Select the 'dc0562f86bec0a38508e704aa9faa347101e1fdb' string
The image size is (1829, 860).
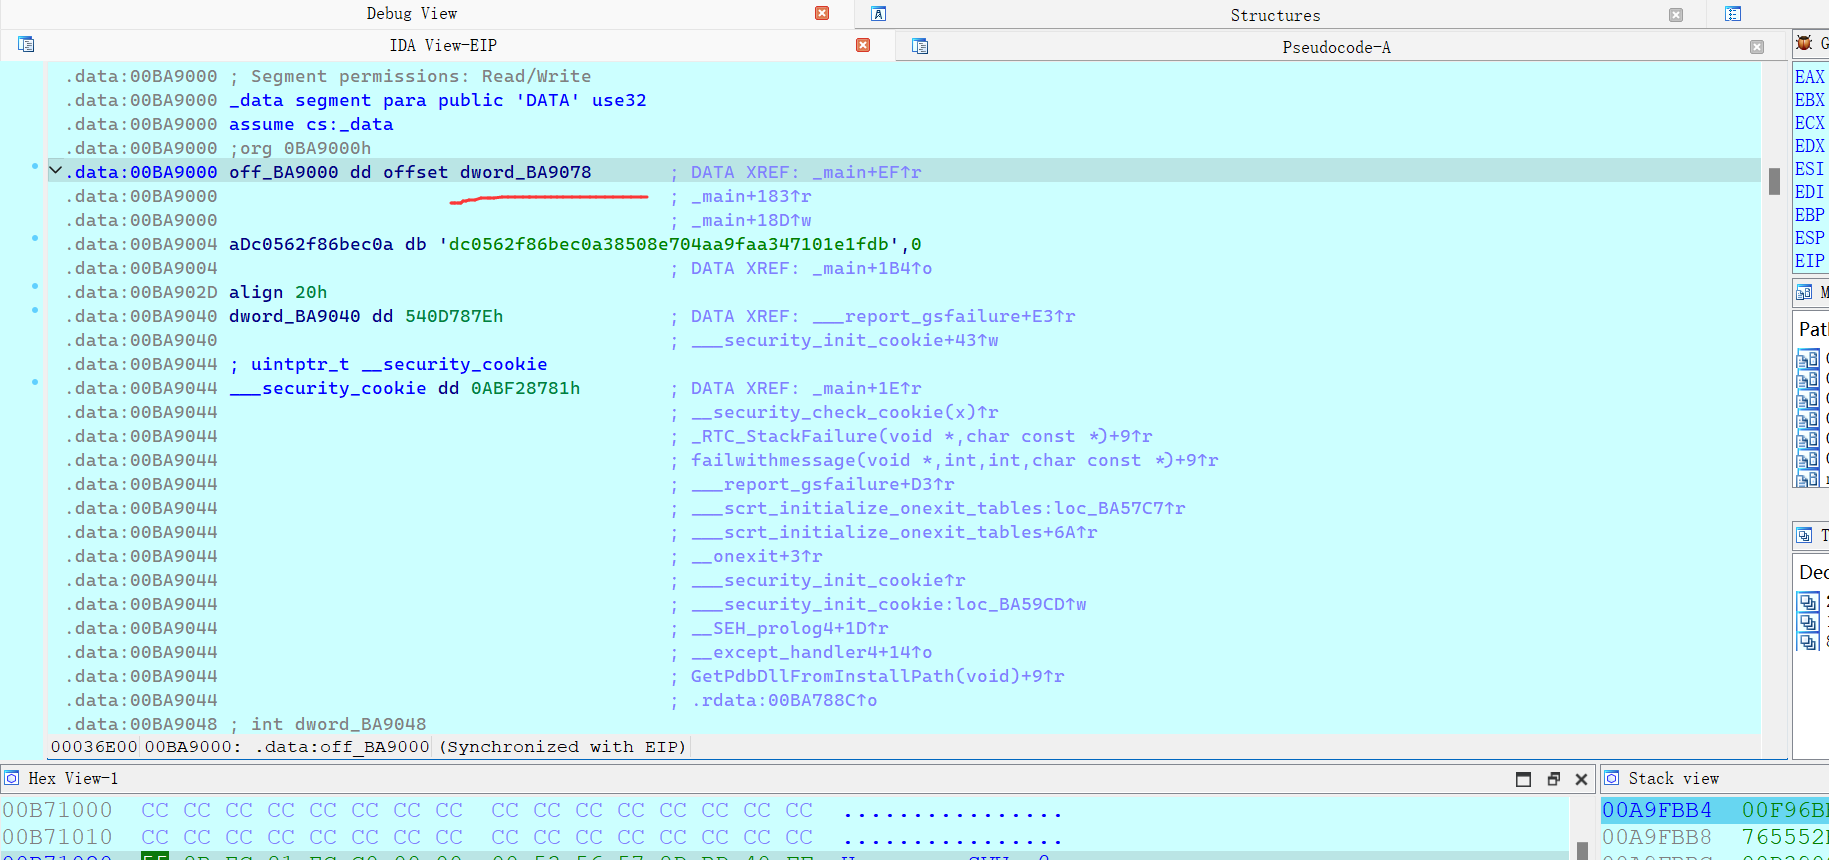click(x=668, y=244)
